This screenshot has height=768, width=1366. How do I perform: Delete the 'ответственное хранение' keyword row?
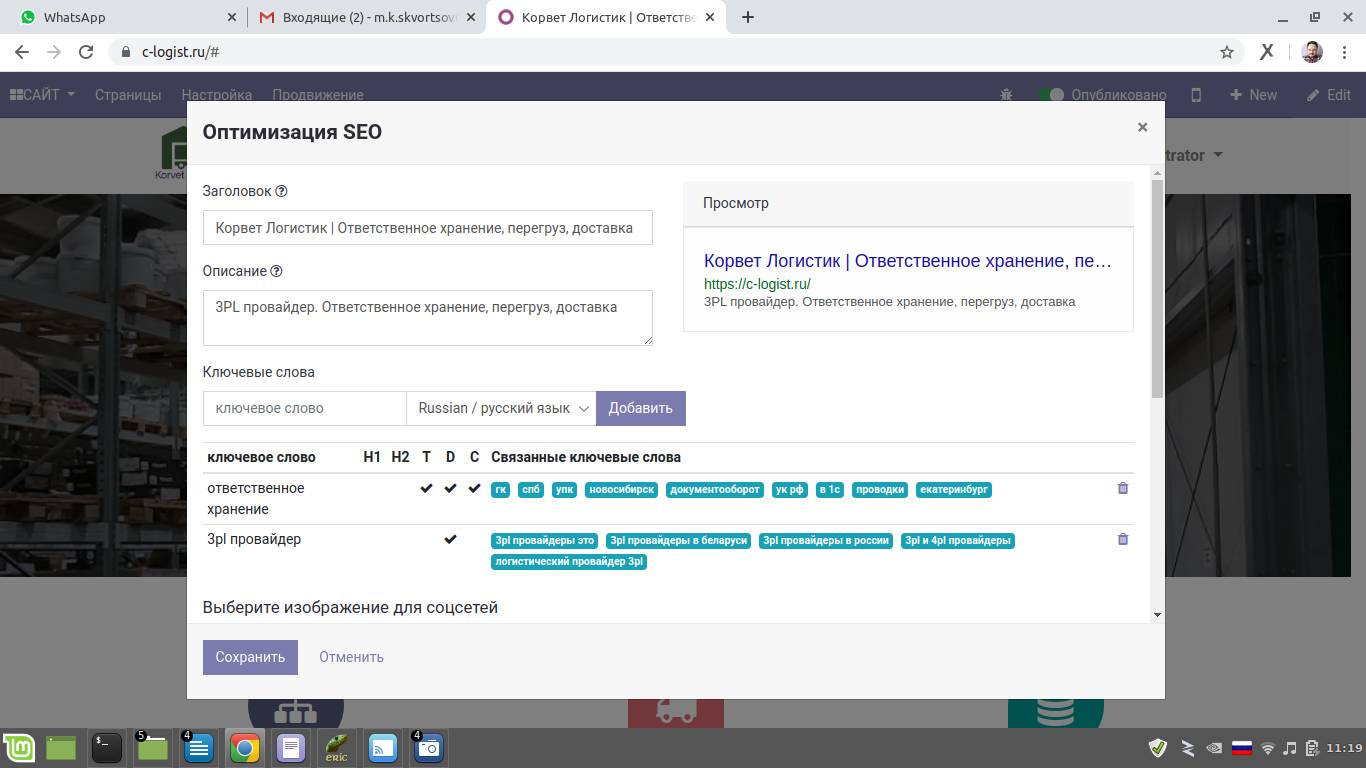coord(1122,488)
